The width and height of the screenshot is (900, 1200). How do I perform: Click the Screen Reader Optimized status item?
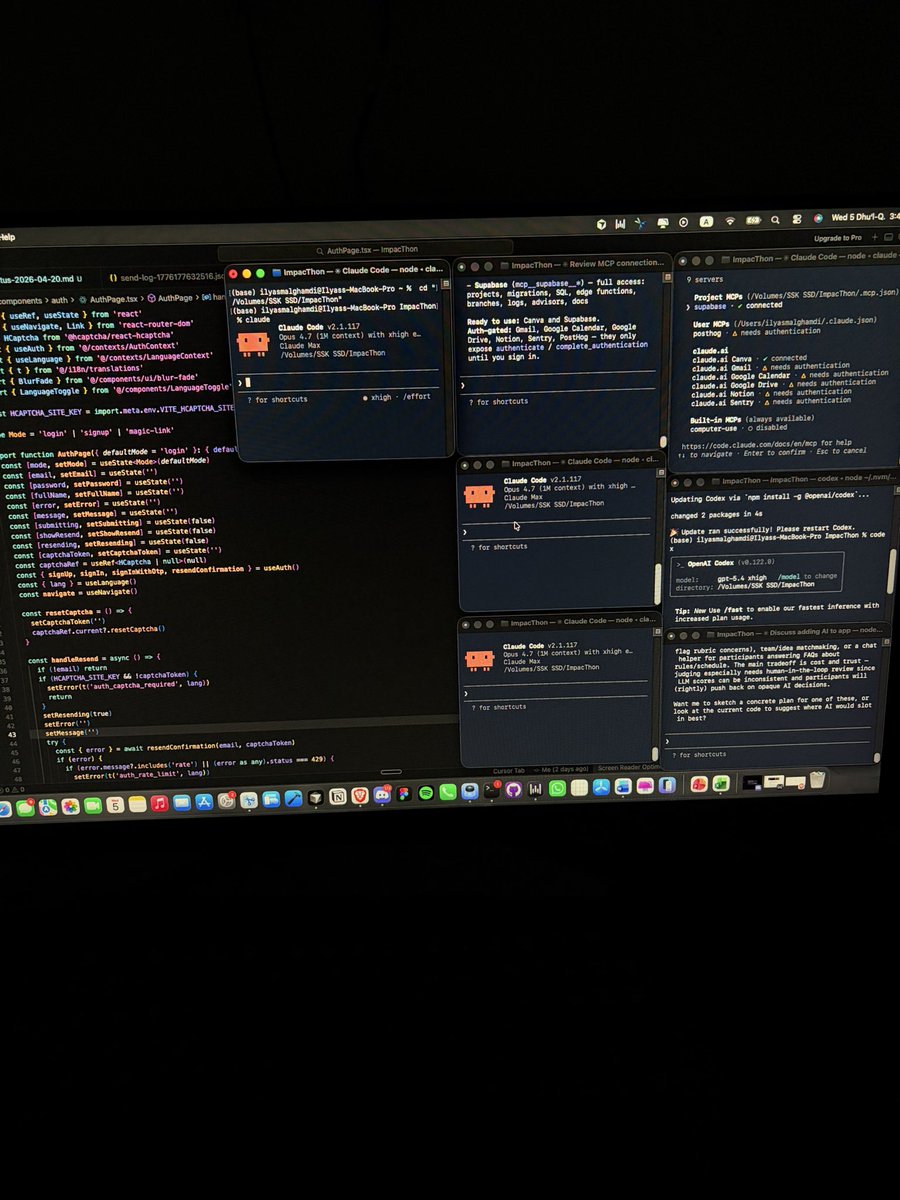coord(627,768)
